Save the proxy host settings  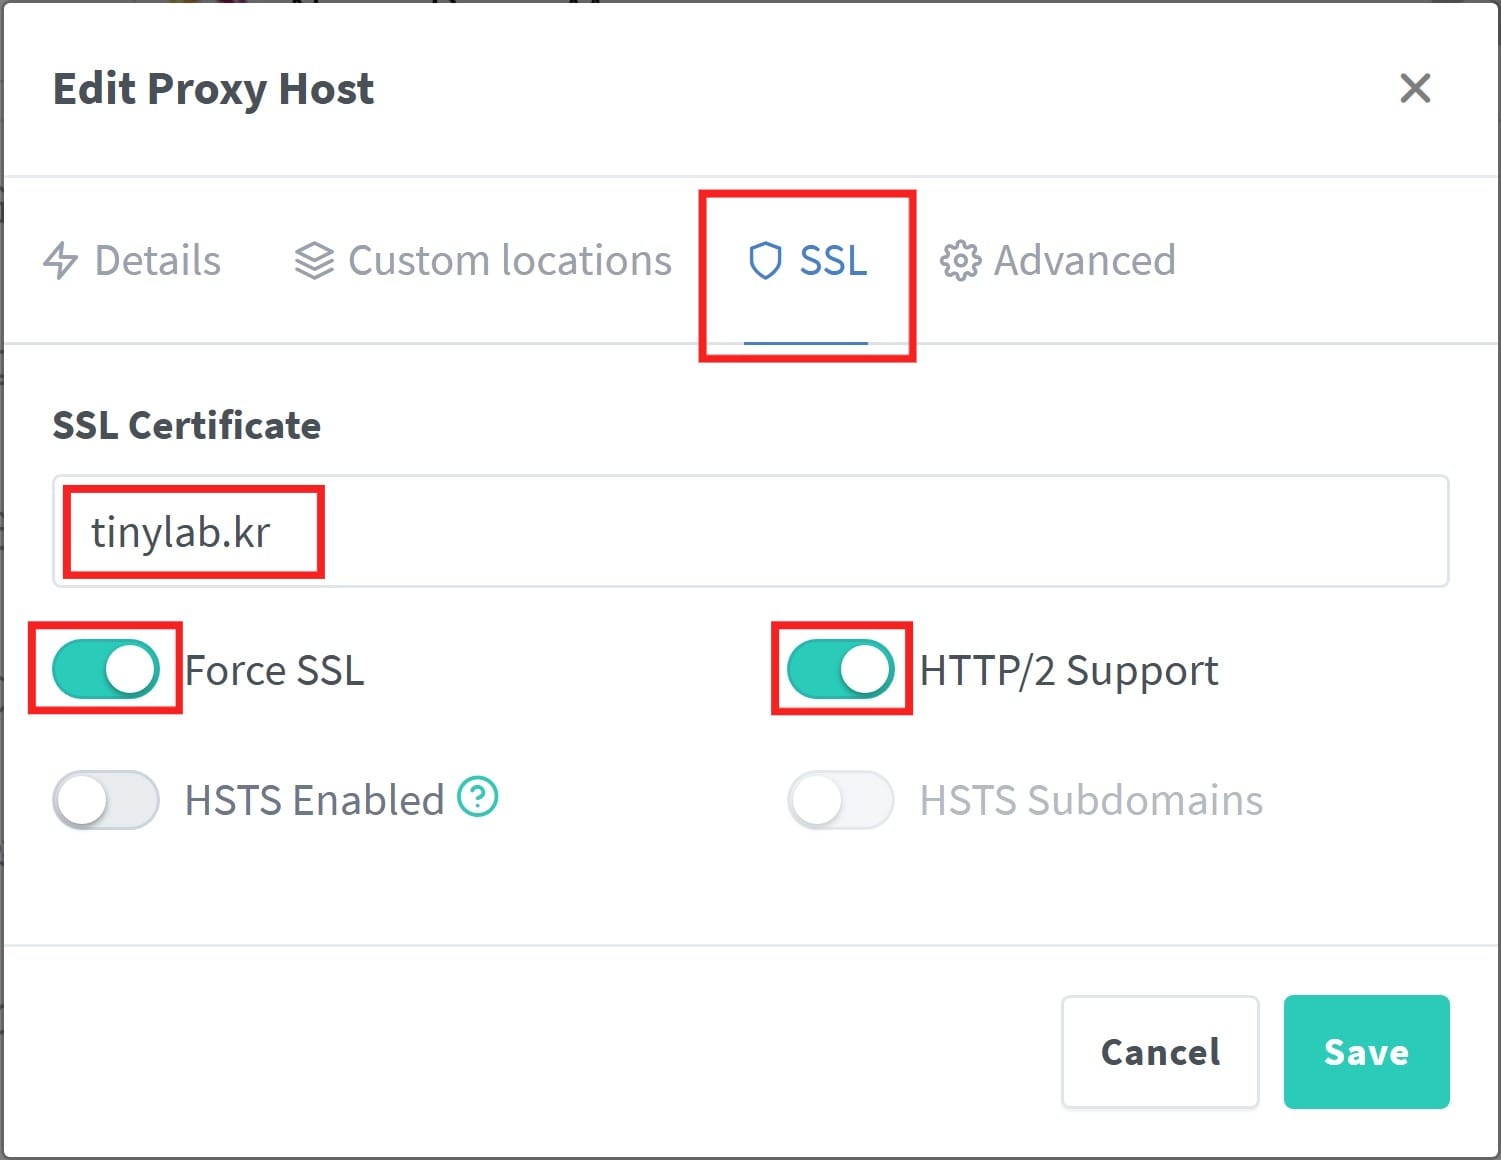click(x=1366, y=1052)
